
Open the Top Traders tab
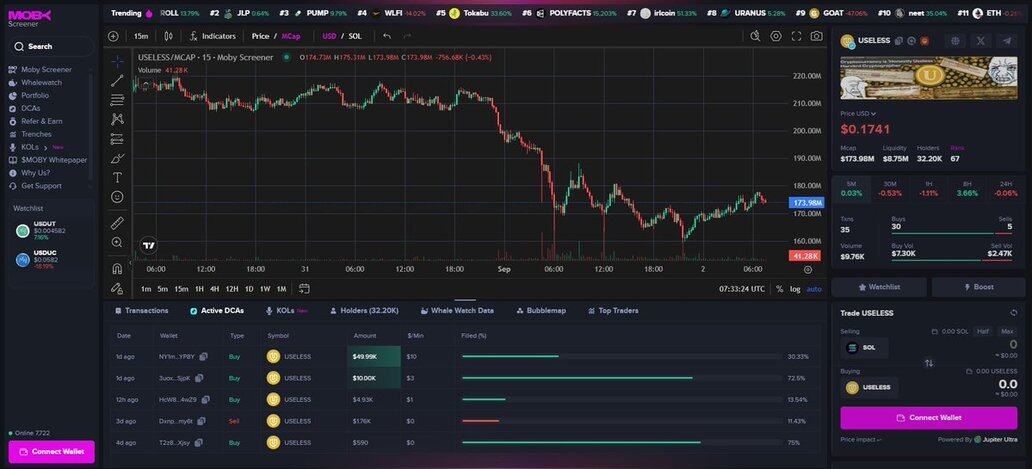[613, 310]
